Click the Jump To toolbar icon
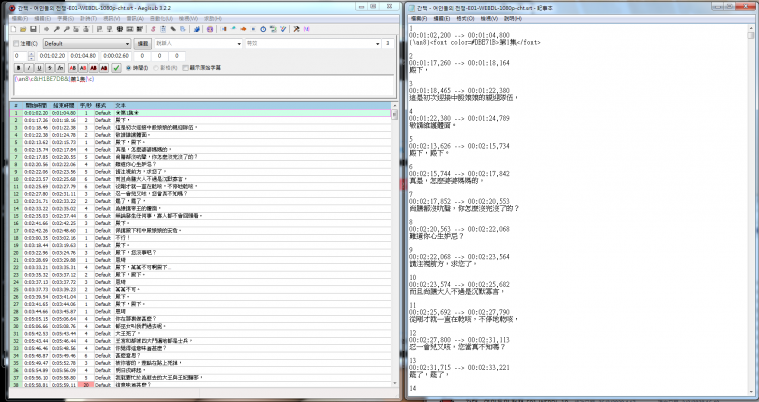 (46, 29)
